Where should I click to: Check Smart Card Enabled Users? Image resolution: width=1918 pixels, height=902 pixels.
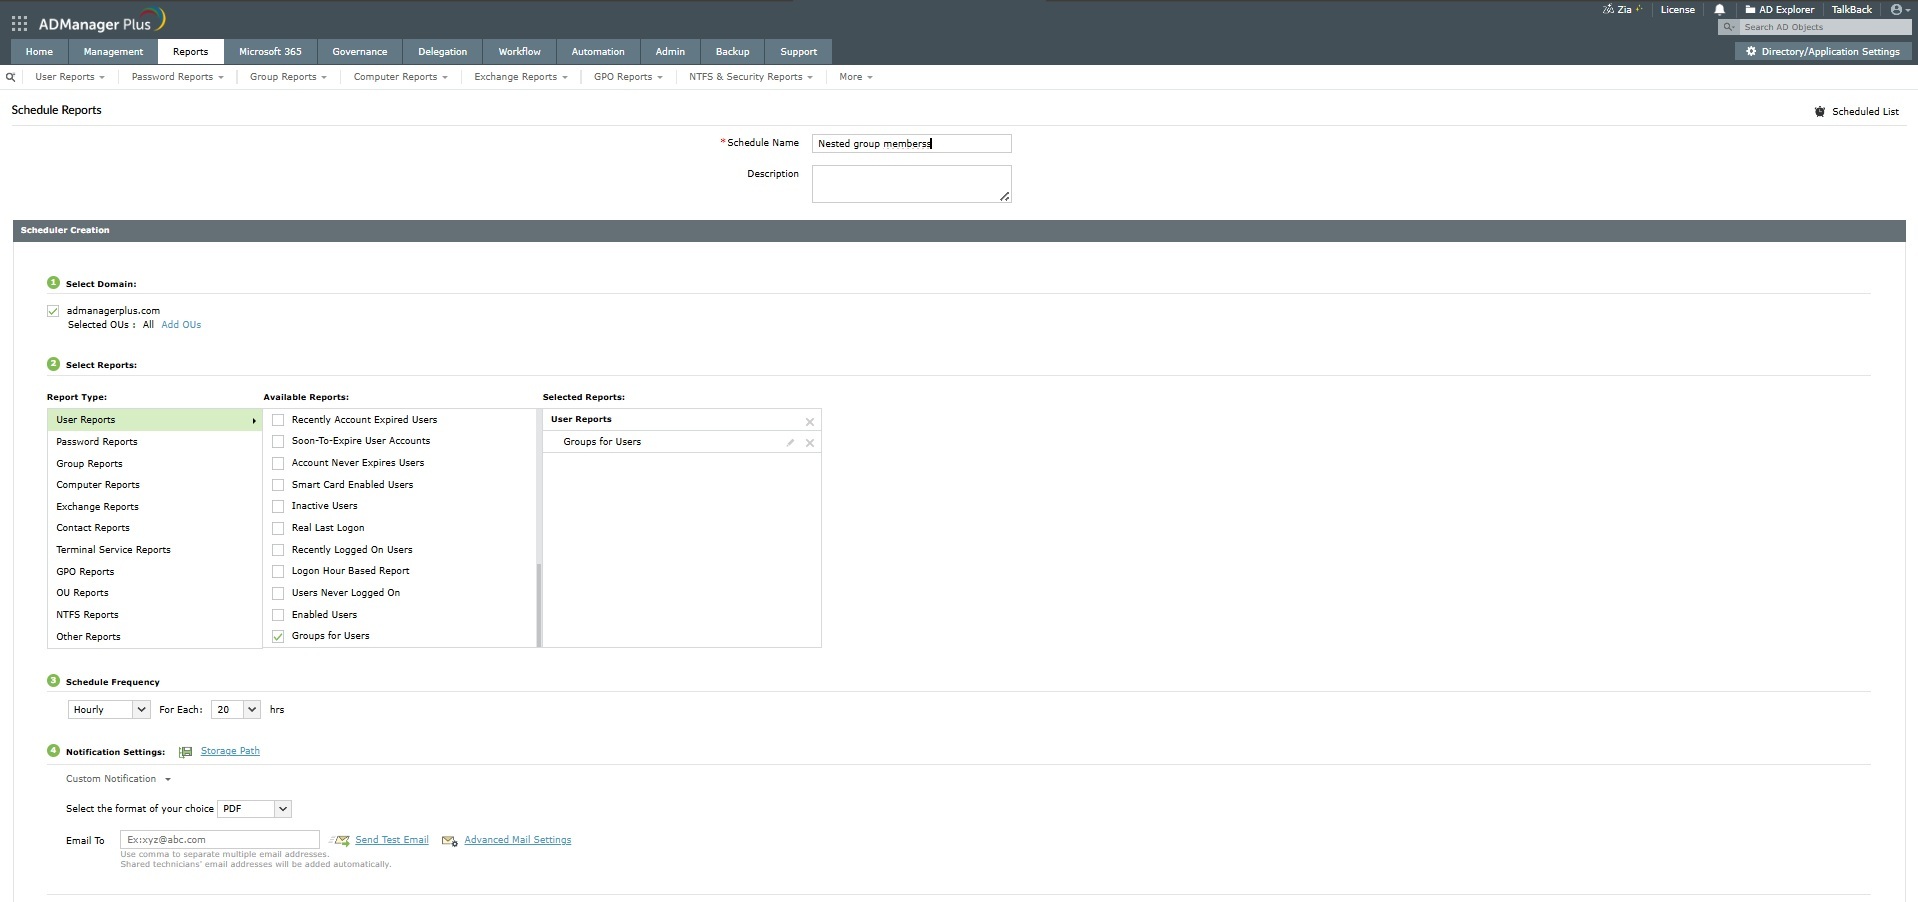277,485
